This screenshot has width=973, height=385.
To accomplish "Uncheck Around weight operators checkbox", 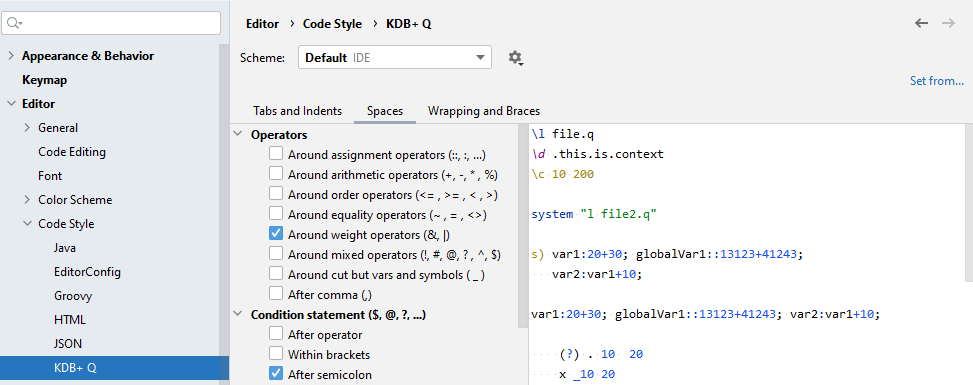I will pyautogui.click(x=276, y=233).
